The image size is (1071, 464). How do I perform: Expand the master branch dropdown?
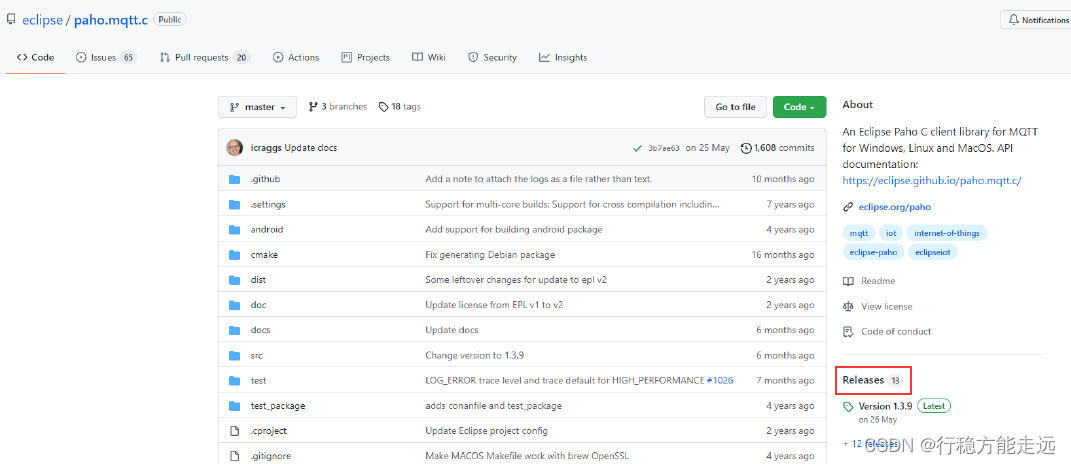(258, 107)
